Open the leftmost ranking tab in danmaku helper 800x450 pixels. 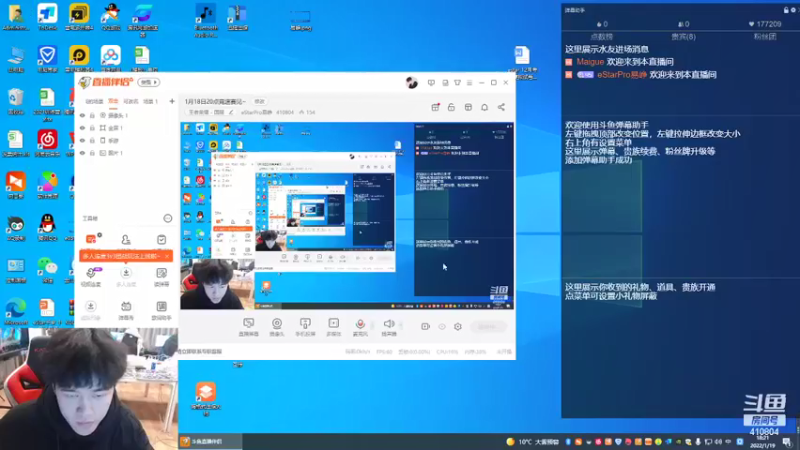pos(602,37)
